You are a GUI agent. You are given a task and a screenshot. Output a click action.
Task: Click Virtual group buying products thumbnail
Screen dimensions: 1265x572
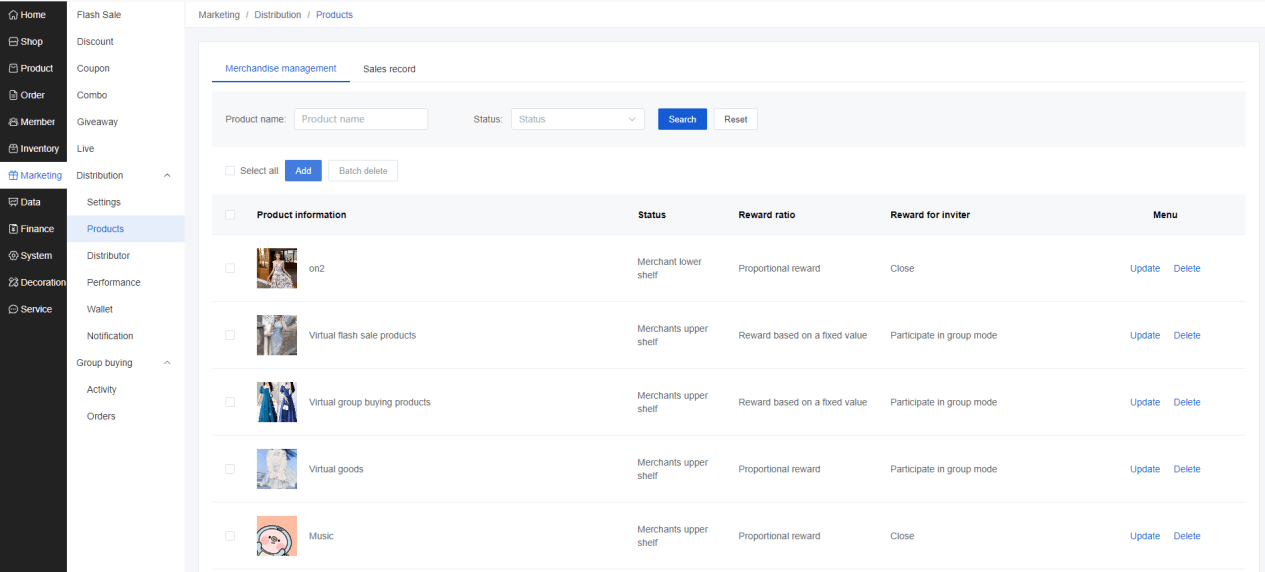(x=277, y=402)
